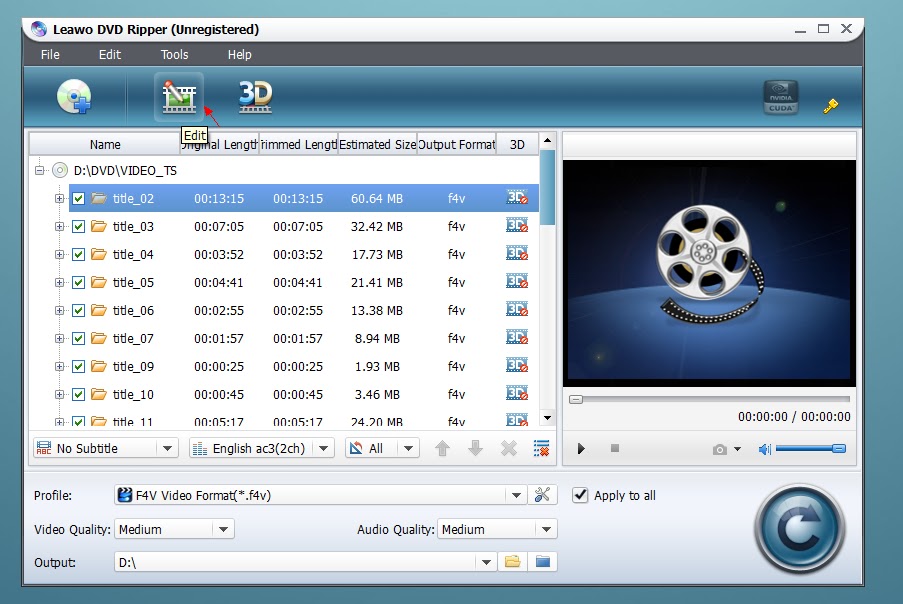Uncheck the title_06 checkbox
Viewport: 903px width, 604px height.
click(78, 310)
